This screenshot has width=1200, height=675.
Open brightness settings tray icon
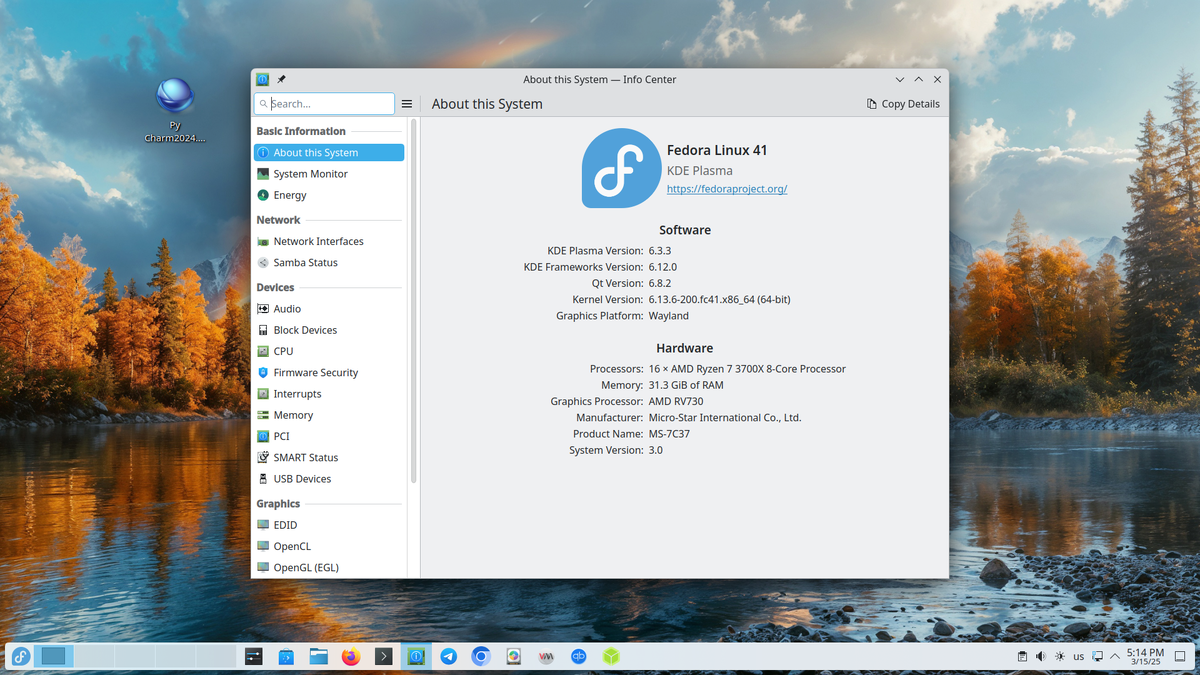click(x=1060, y=657)
